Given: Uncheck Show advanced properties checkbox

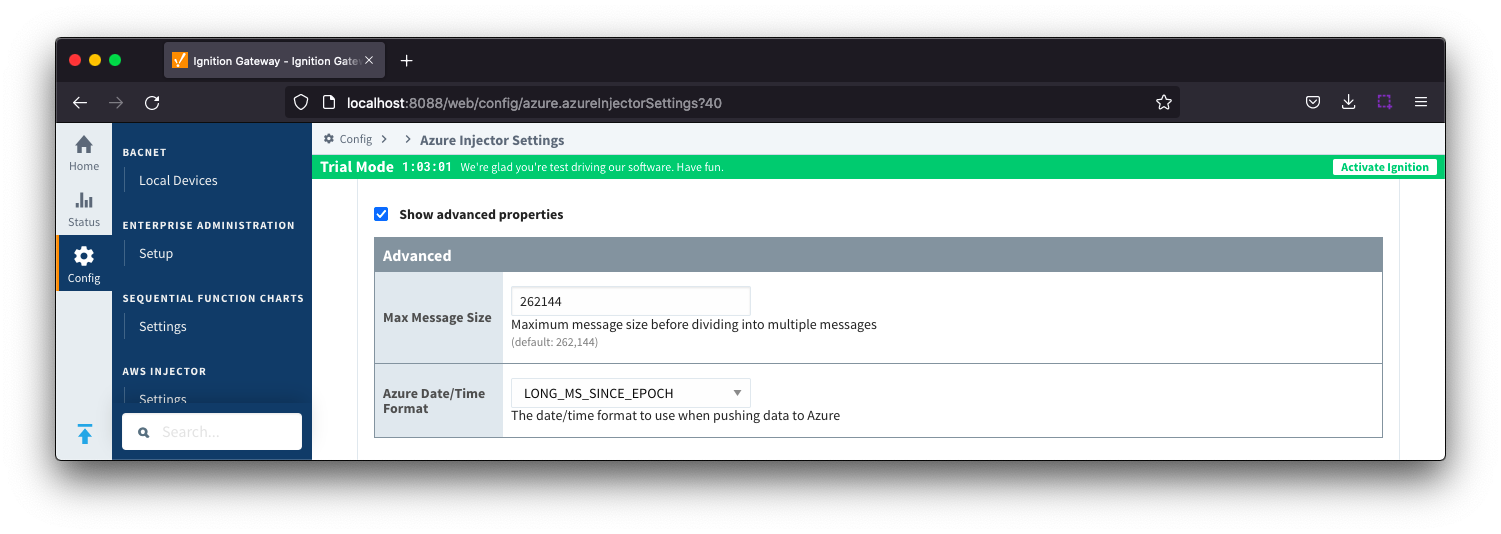Looking at the screenshot, I should [x=381, y=214].
